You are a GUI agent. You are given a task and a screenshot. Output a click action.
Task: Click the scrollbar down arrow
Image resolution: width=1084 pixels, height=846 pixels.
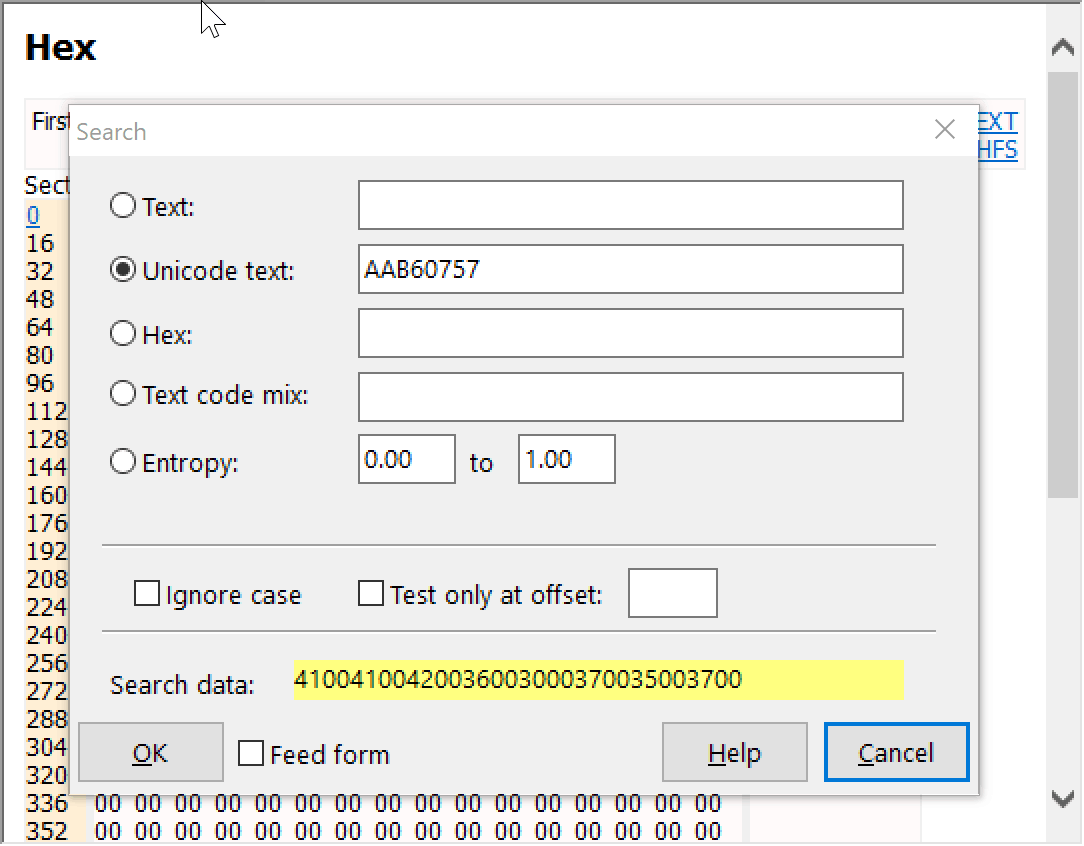(1063, 799)
